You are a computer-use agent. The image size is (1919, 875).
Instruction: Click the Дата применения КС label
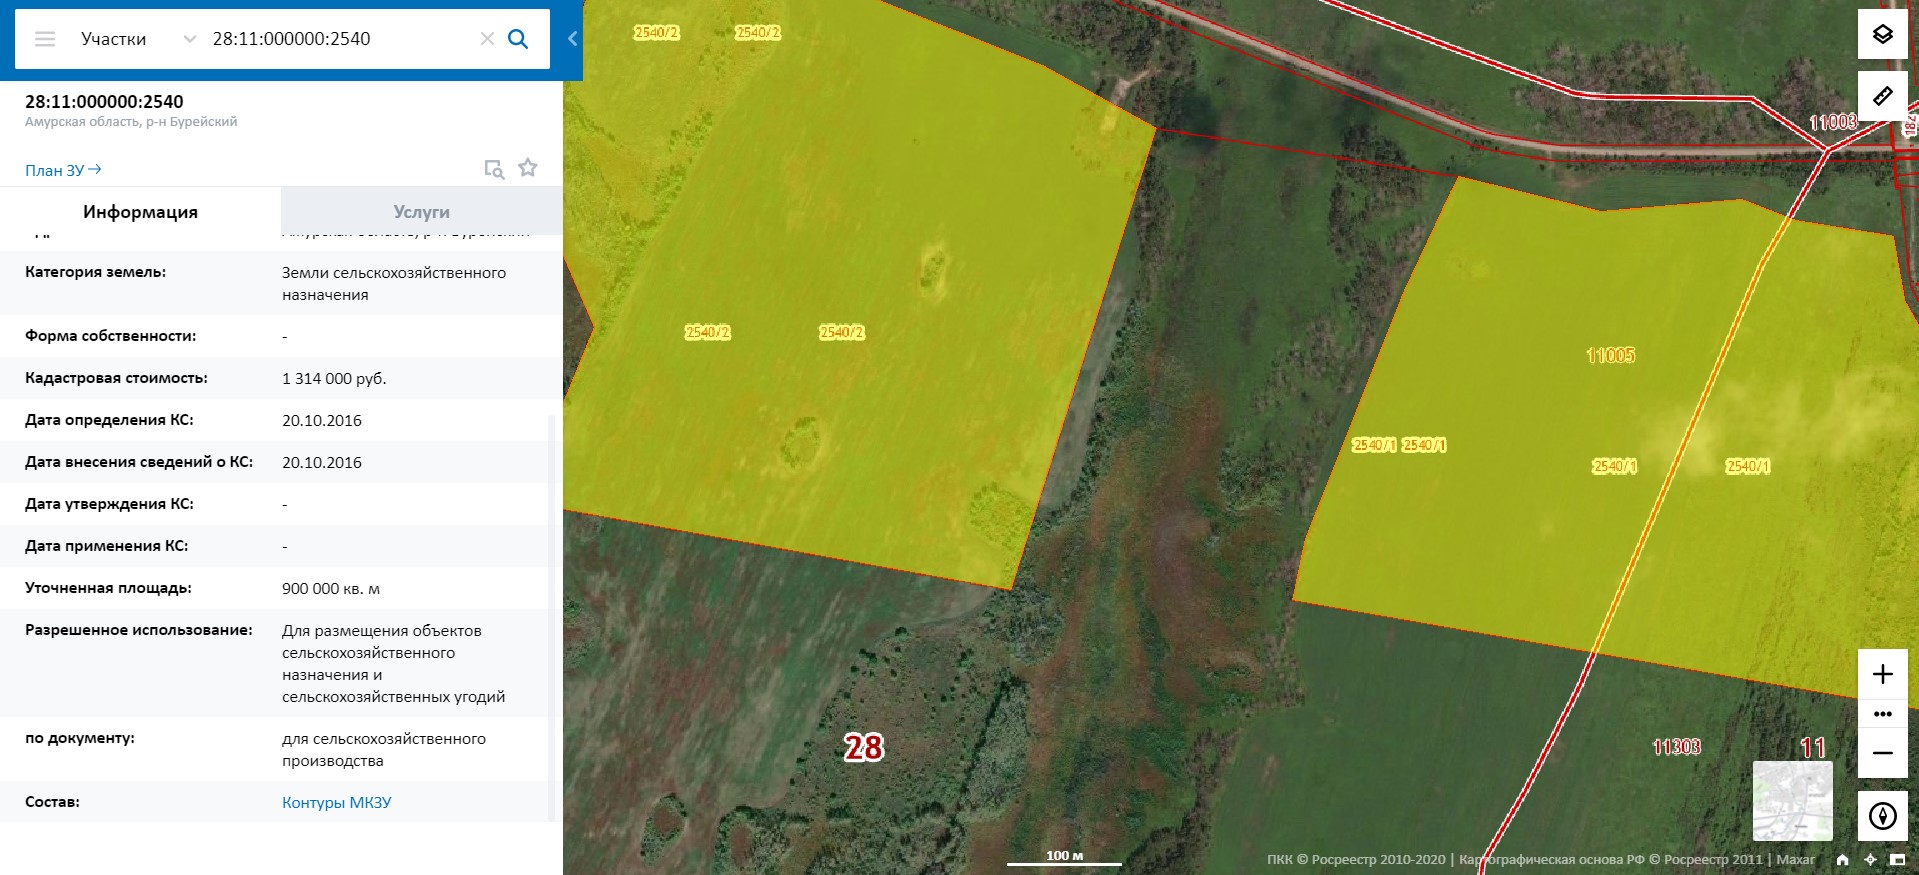[106, 546]
